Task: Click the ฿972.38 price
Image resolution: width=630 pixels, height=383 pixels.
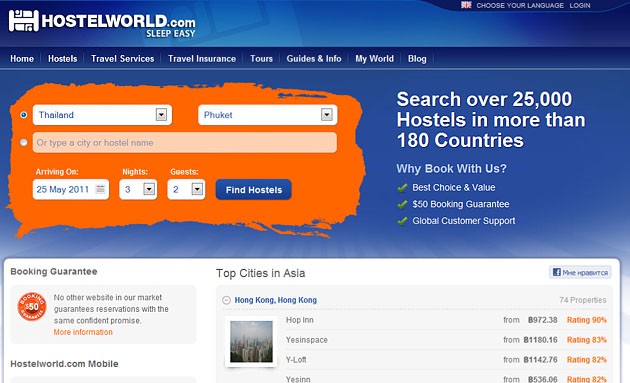Action: click(x=543, y=320)
